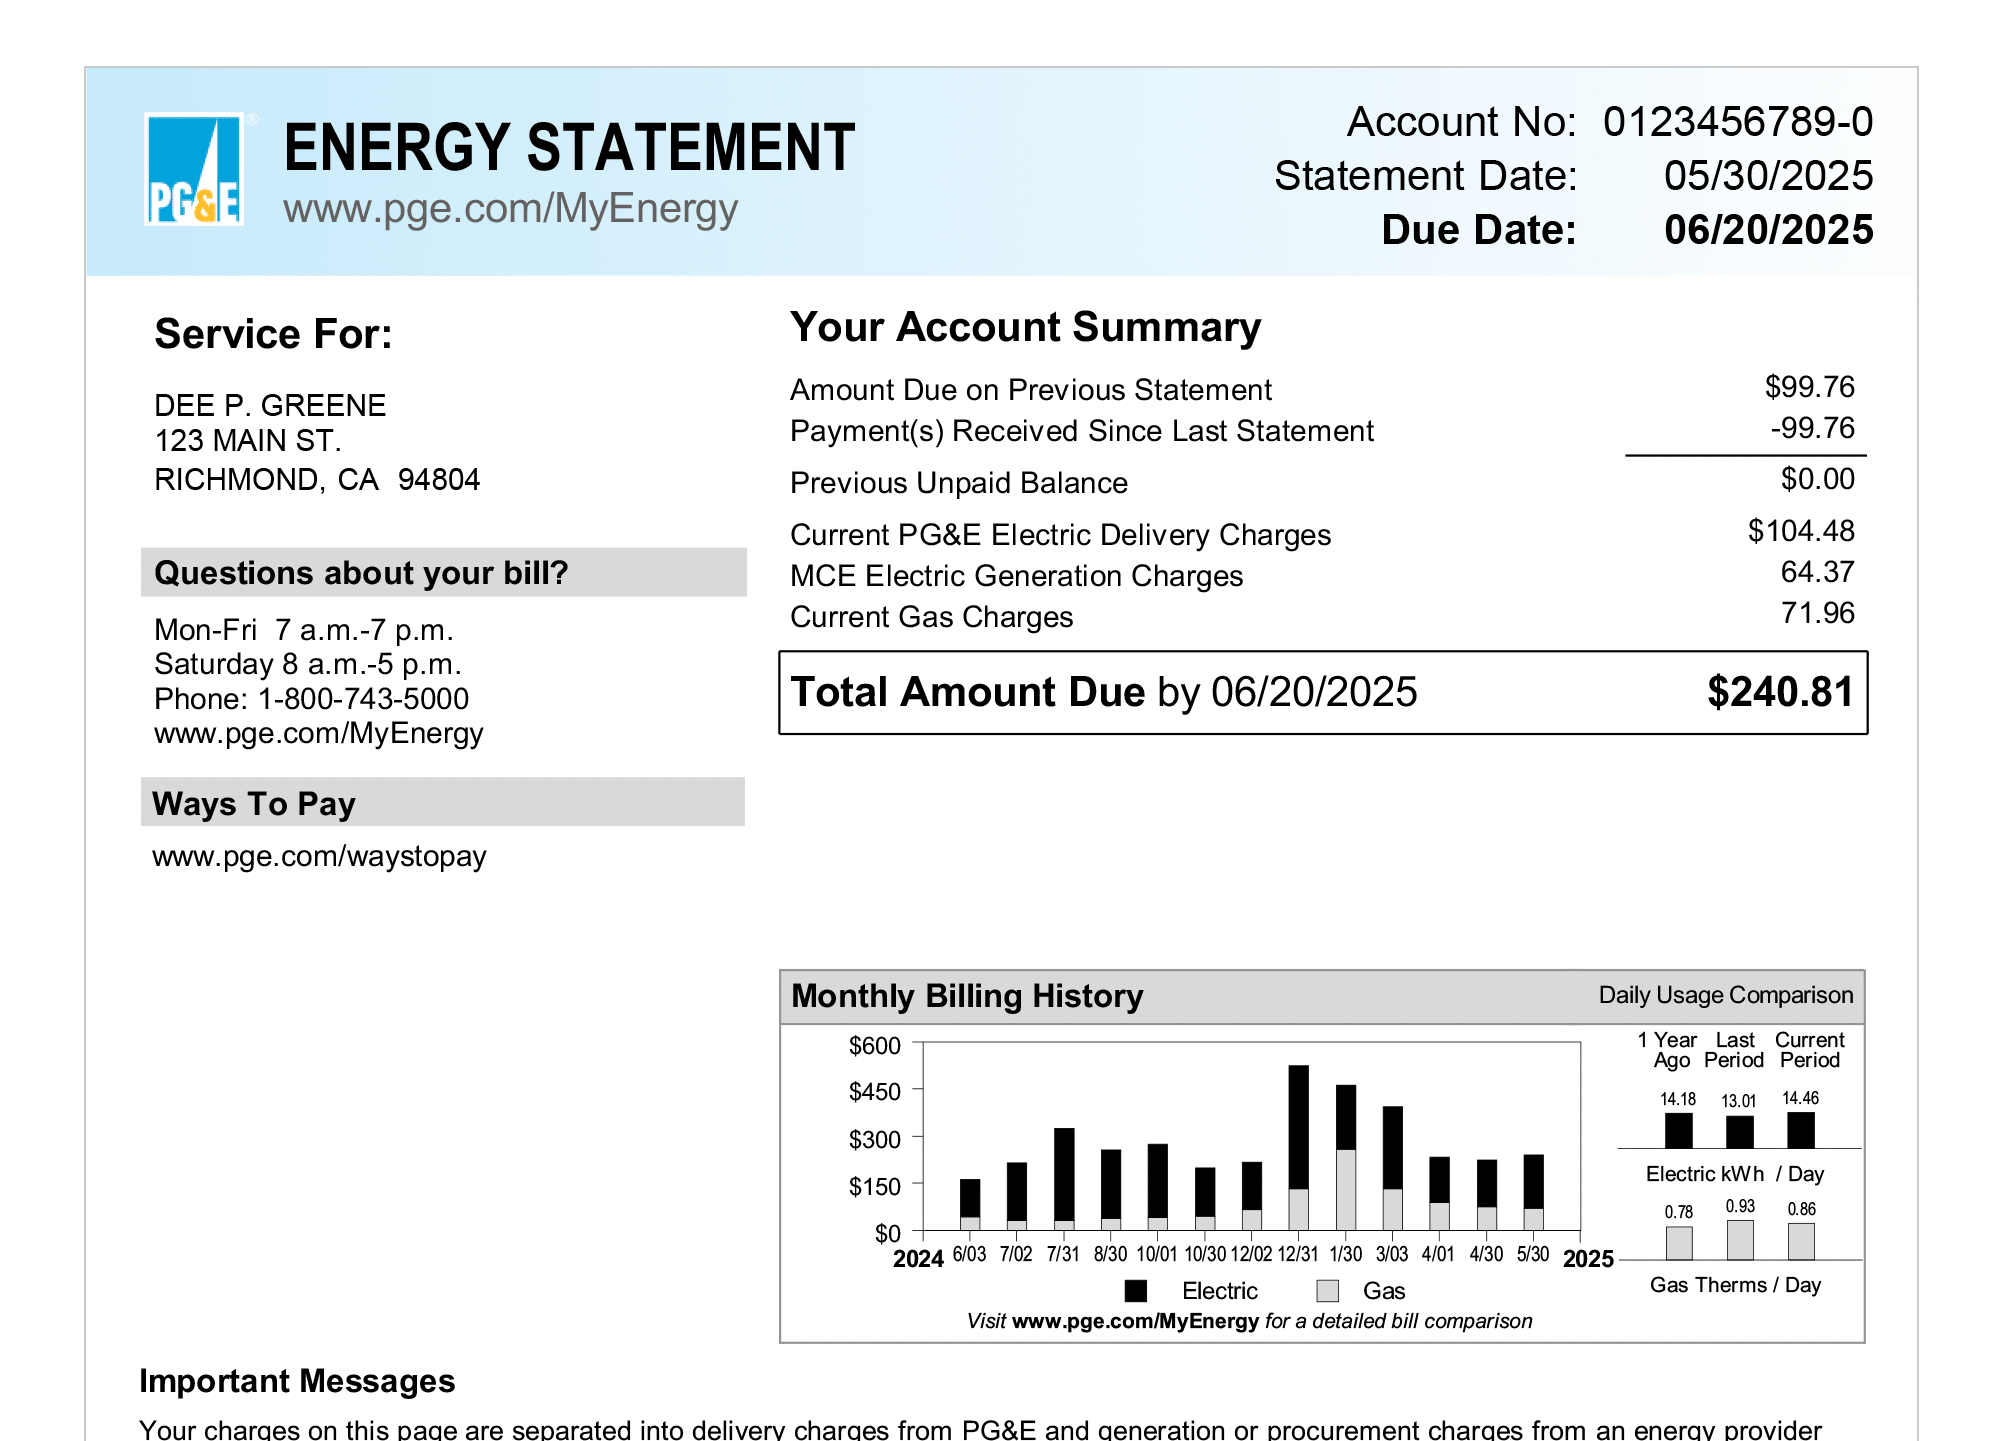Image resolution: width=2000 pixels, height=1441 pixels.
Task: Click the Saturday 8 a.m.-5 p.m. hours line
Action: (x=308, y=664)
